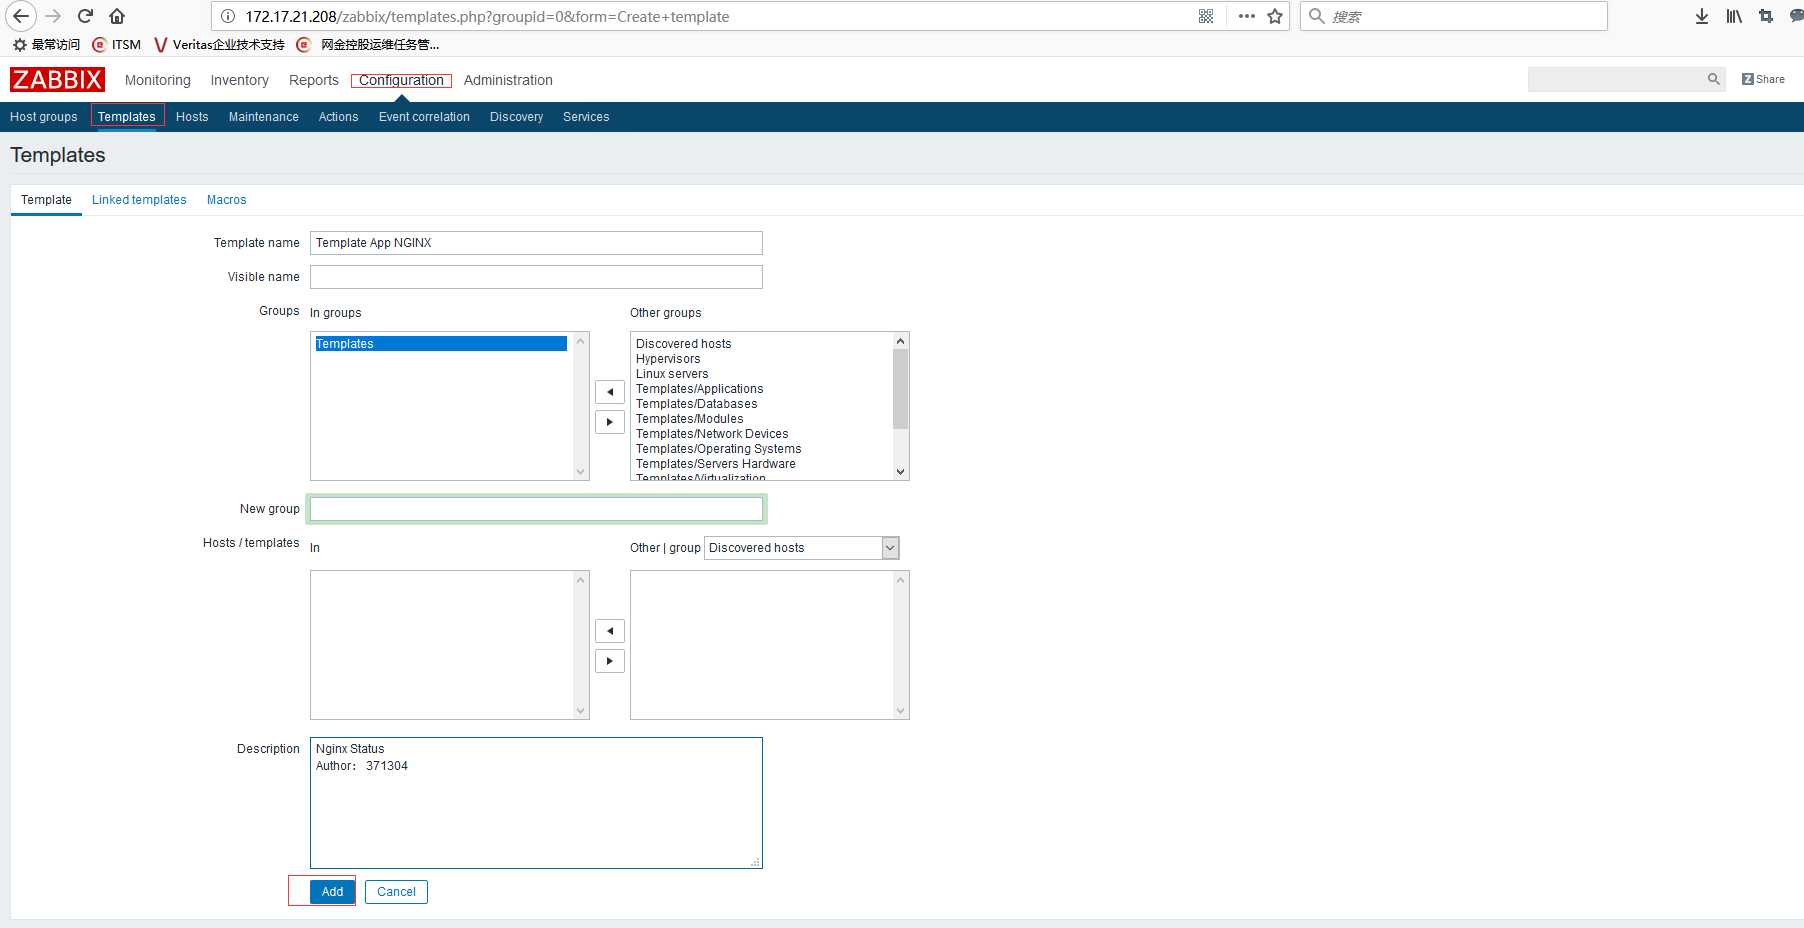Open the page actions three-dot menu
The height and width of the screenshot is (928, 1804).
point(1246,16)
